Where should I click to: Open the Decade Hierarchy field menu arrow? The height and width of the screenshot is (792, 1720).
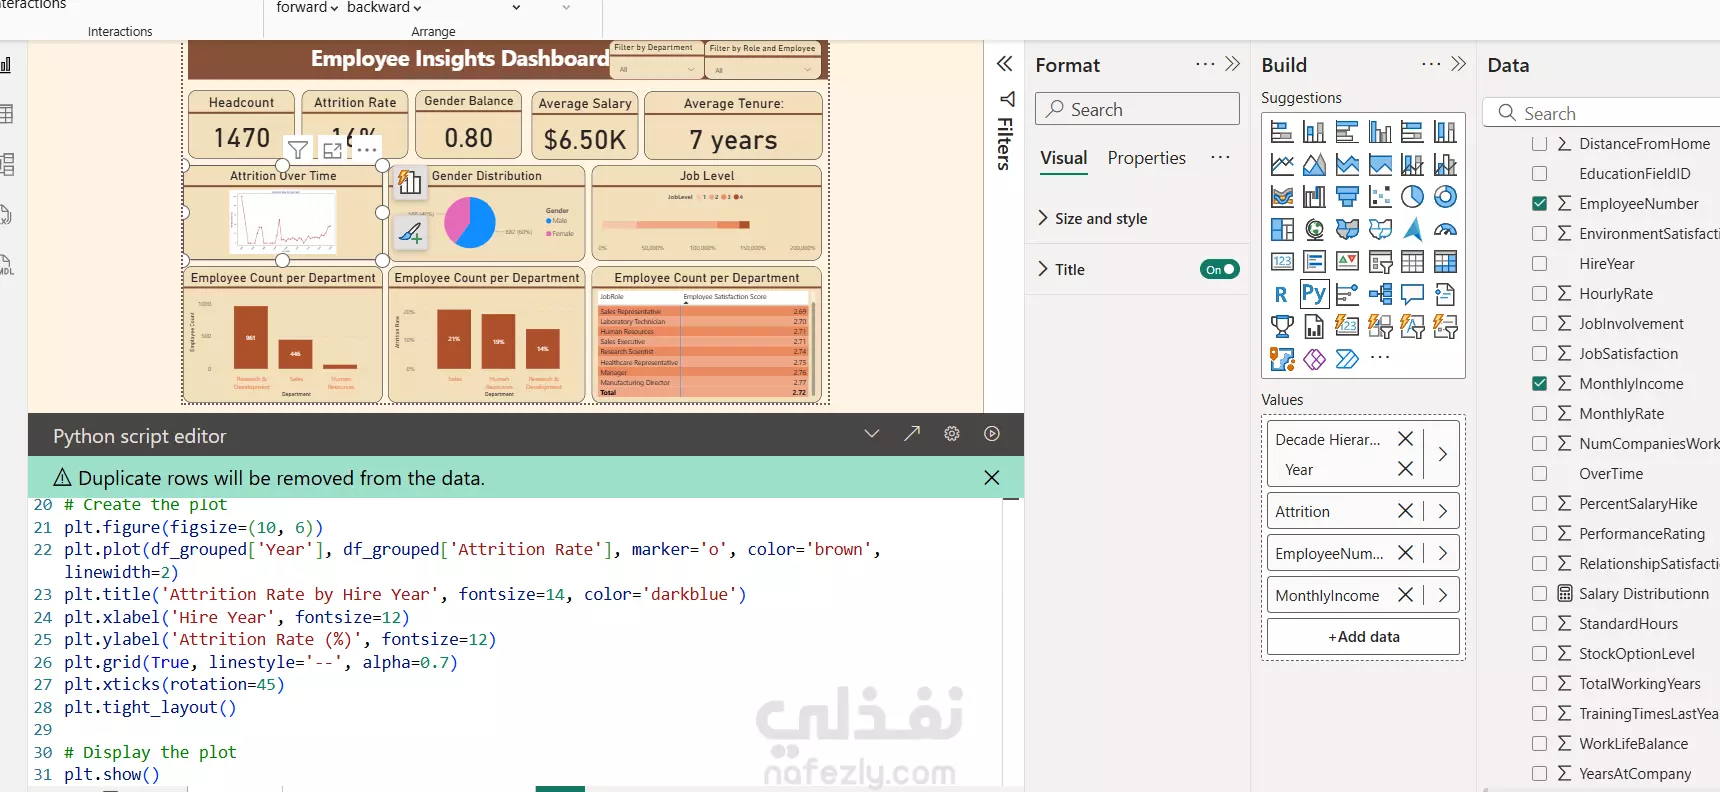tap(1442, 454)
